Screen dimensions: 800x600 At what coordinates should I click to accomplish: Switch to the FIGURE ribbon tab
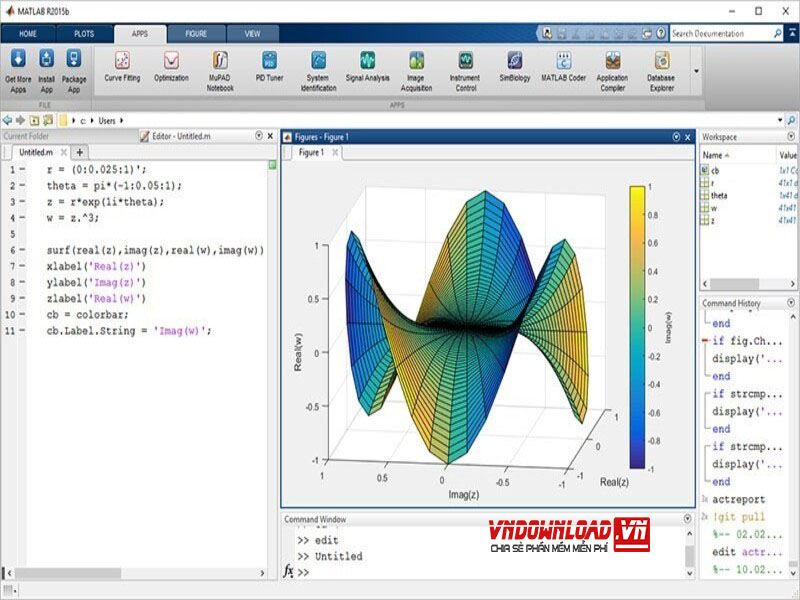196,34
